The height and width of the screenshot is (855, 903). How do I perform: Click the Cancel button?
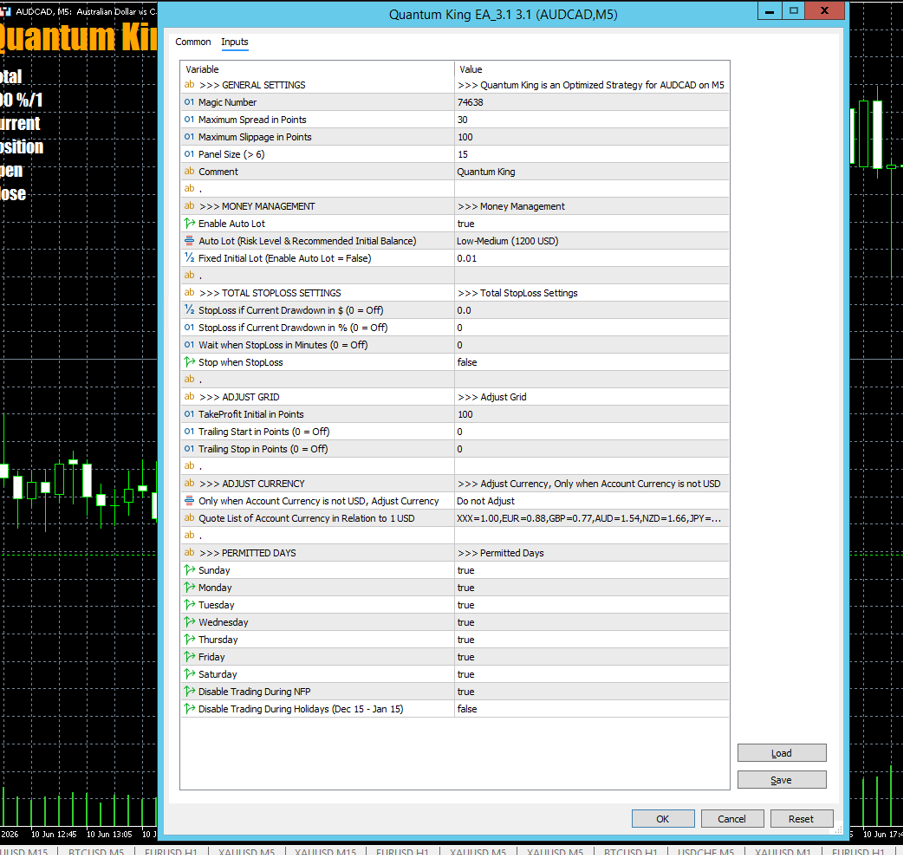coord(732,819)
